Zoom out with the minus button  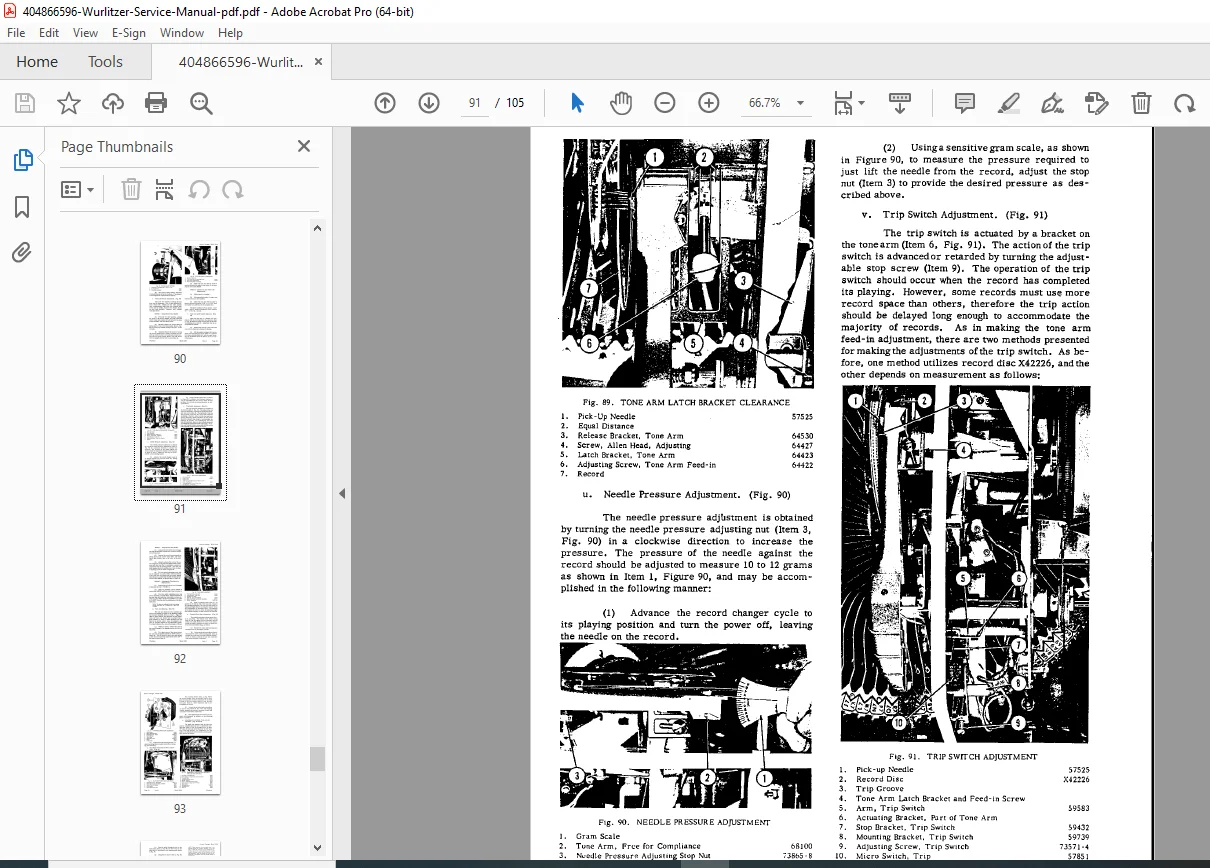665,103
